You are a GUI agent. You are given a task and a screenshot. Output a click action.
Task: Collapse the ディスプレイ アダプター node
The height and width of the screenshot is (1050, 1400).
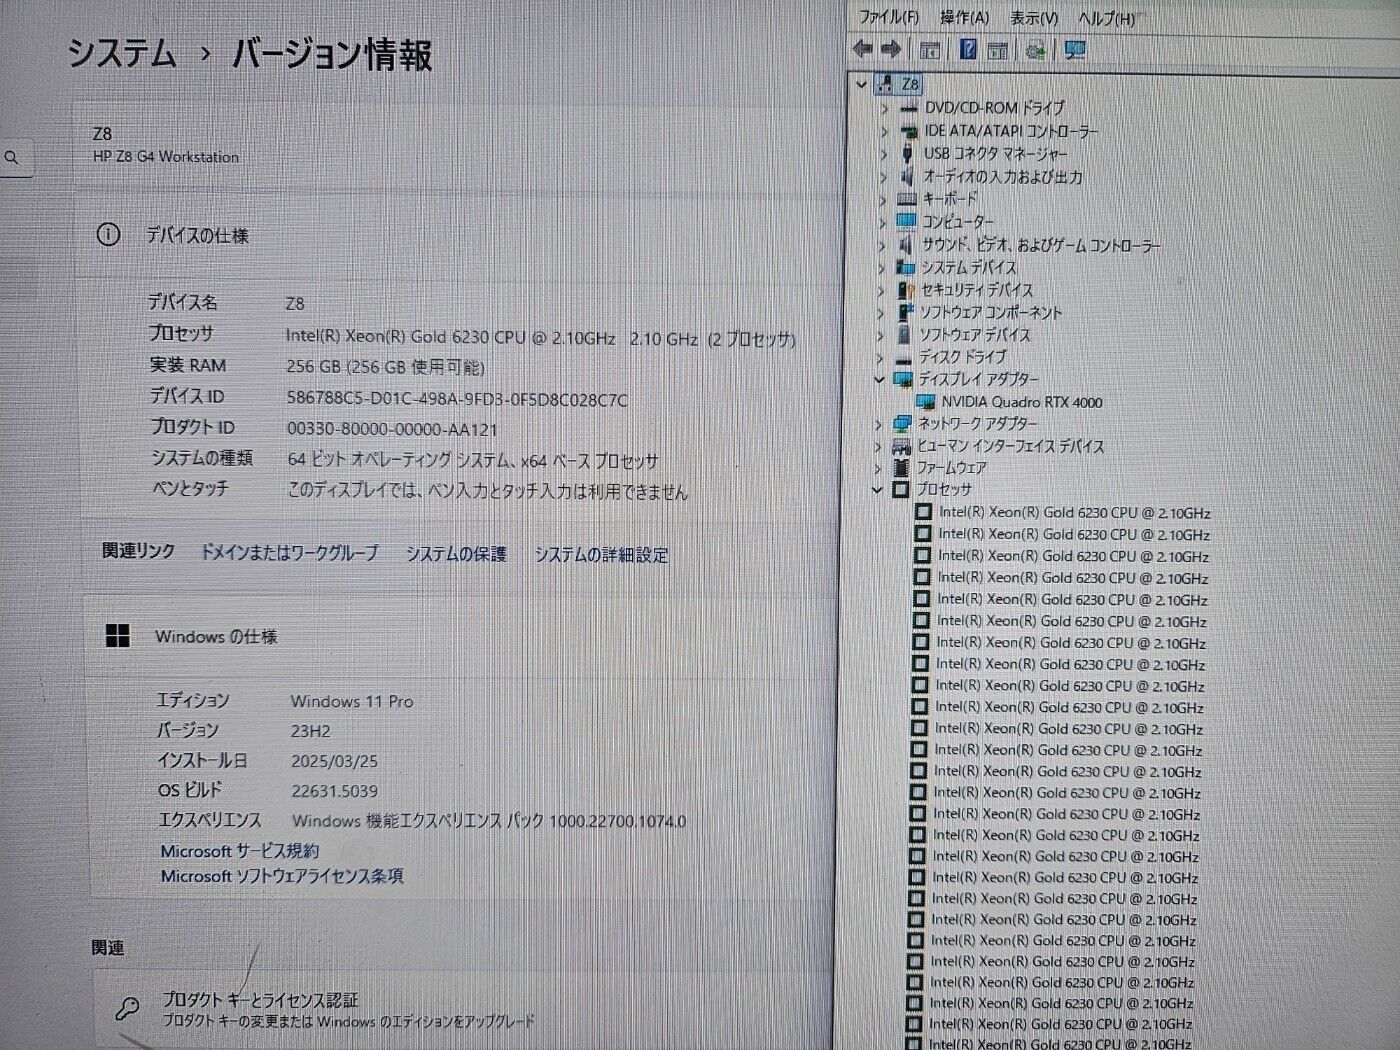(x=879, y=379)
